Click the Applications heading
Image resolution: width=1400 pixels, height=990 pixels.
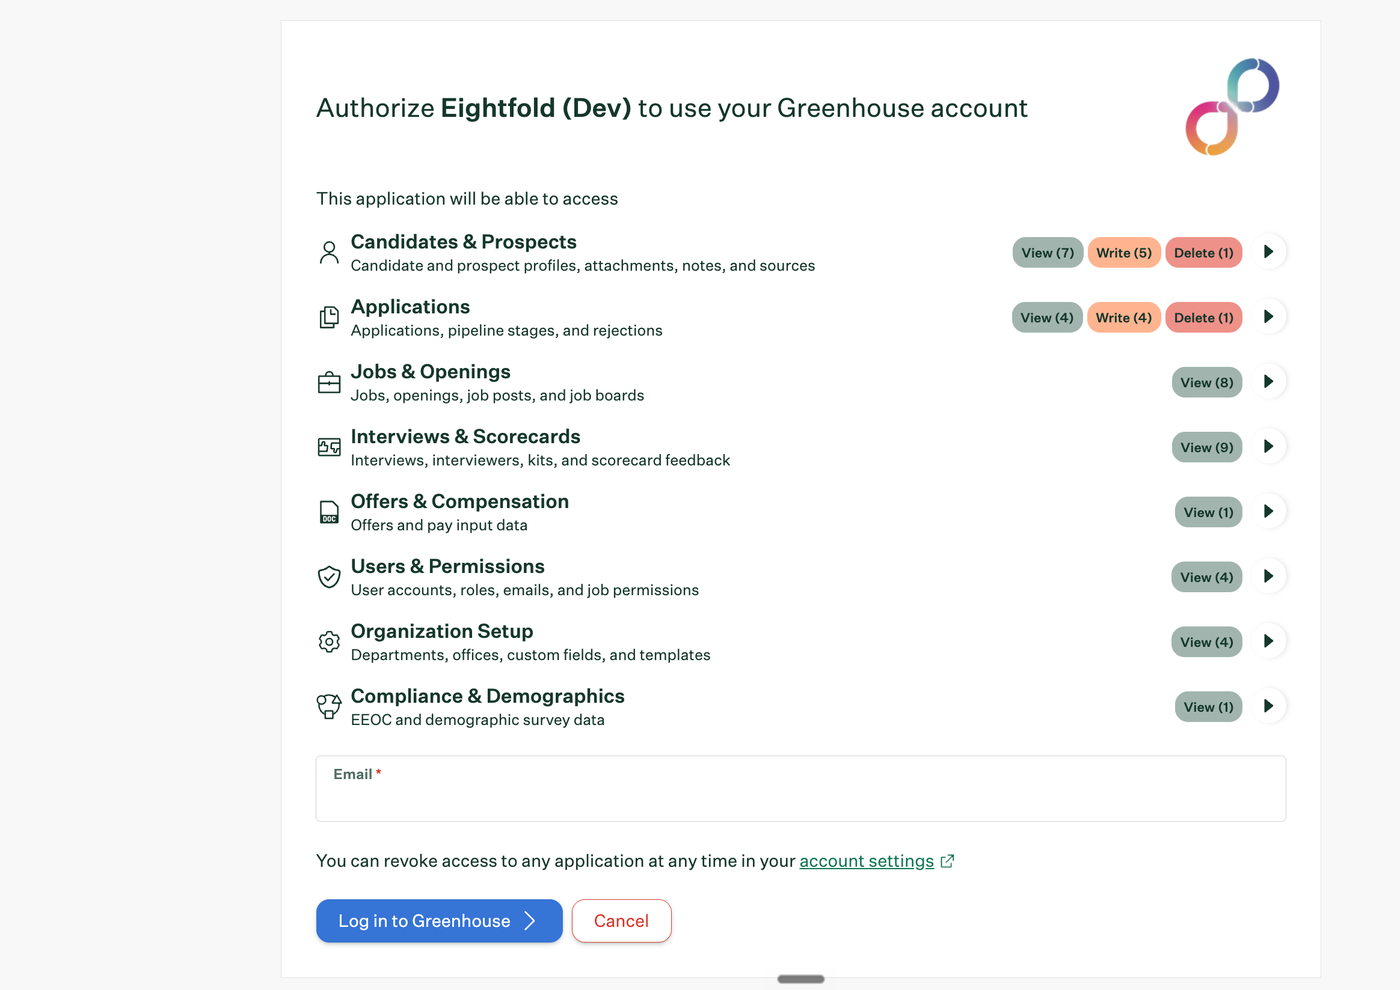(411, 307)
